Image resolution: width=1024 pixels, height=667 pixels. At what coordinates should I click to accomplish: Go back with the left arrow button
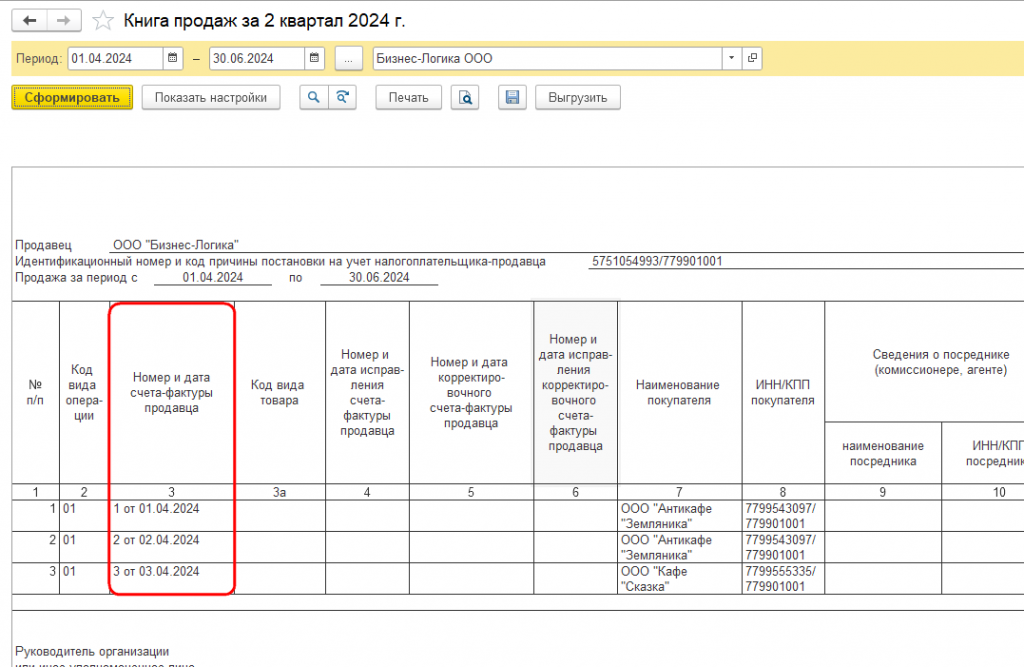click(x=29, y=21)
